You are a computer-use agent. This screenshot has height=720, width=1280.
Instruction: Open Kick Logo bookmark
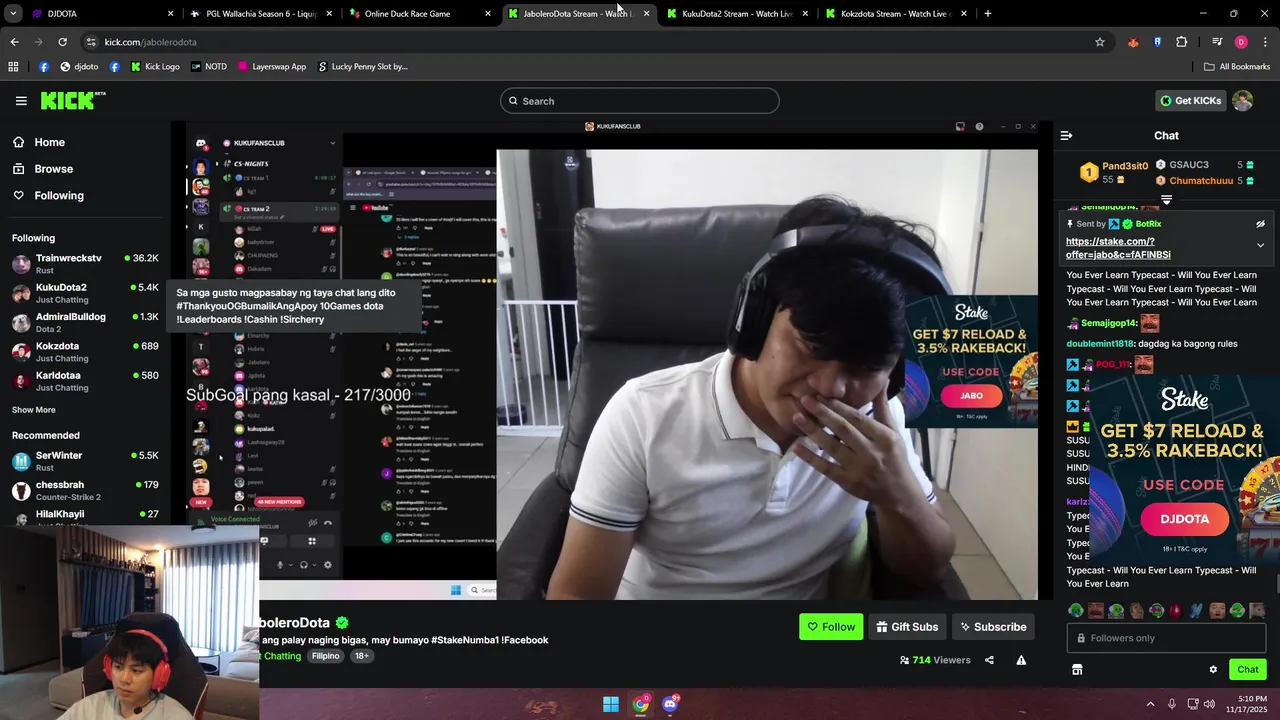(x=154, y=67)
